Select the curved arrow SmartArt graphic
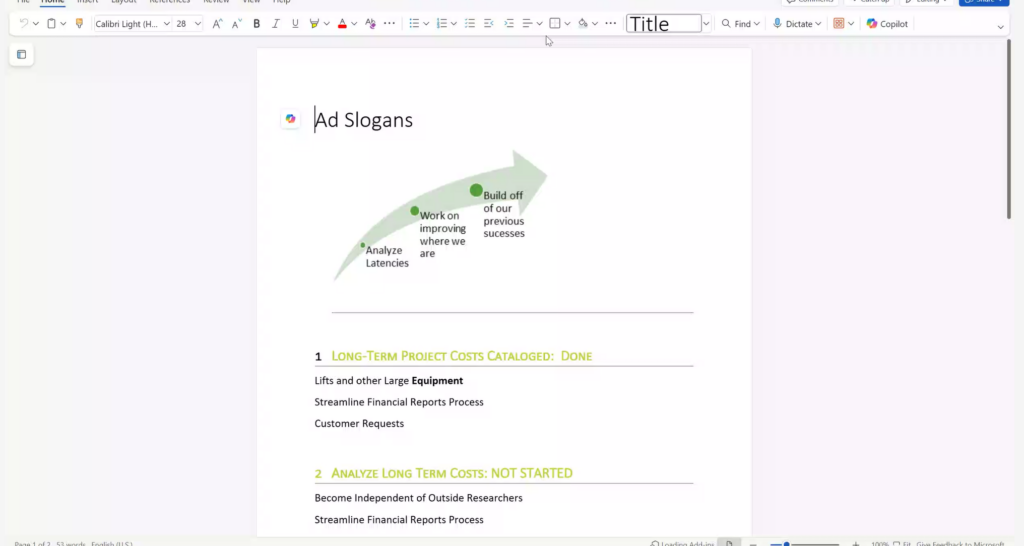 [441, 216]
